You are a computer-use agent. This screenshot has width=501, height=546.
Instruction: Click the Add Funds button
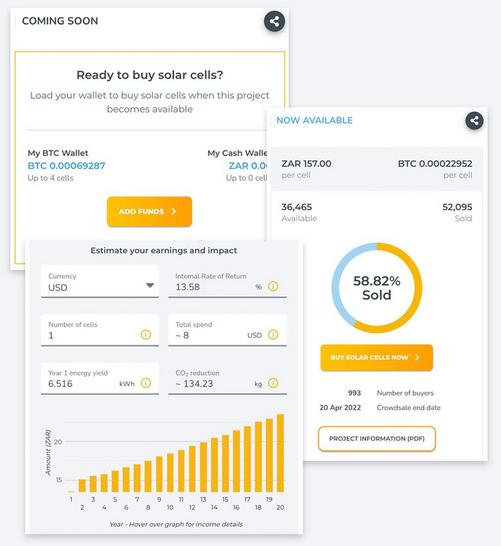[x=149, y=211]
